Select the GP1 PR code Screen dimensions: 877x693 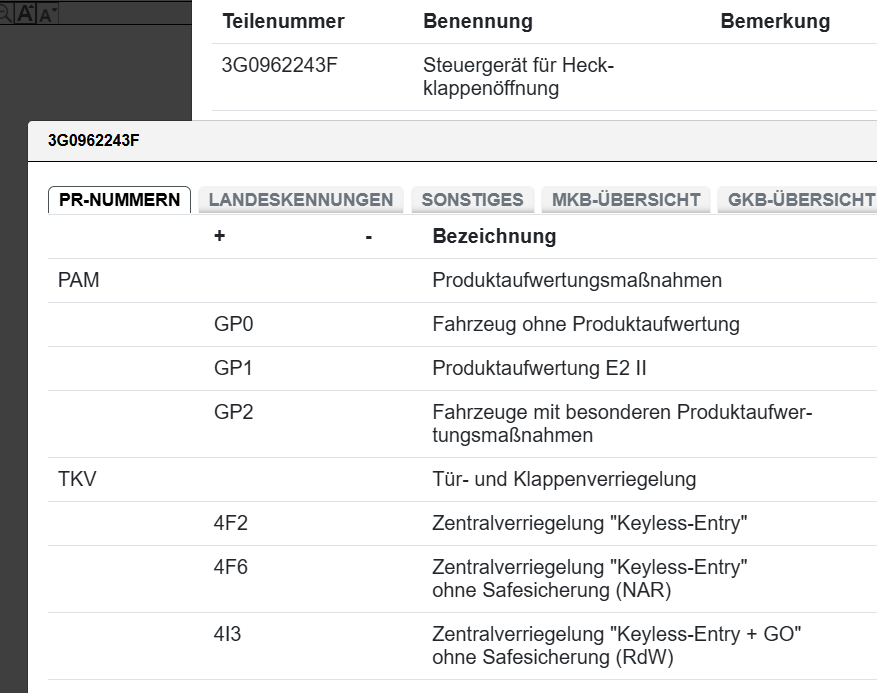tap(233, 368)
